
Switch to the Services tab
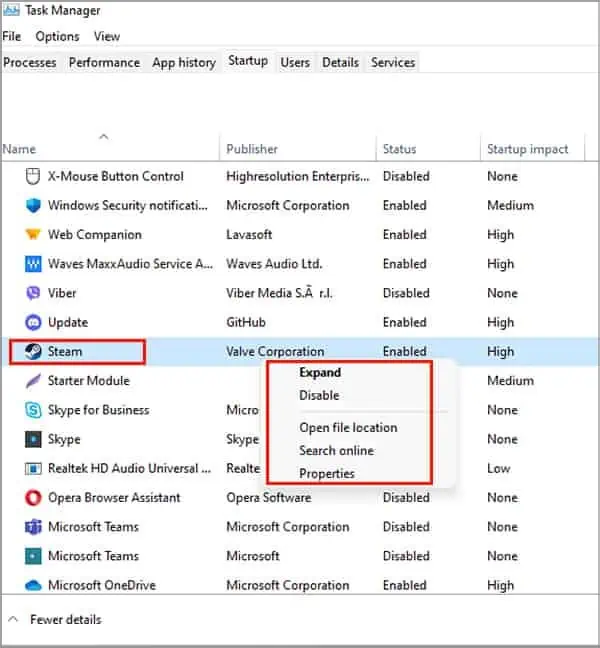point(393,62)
